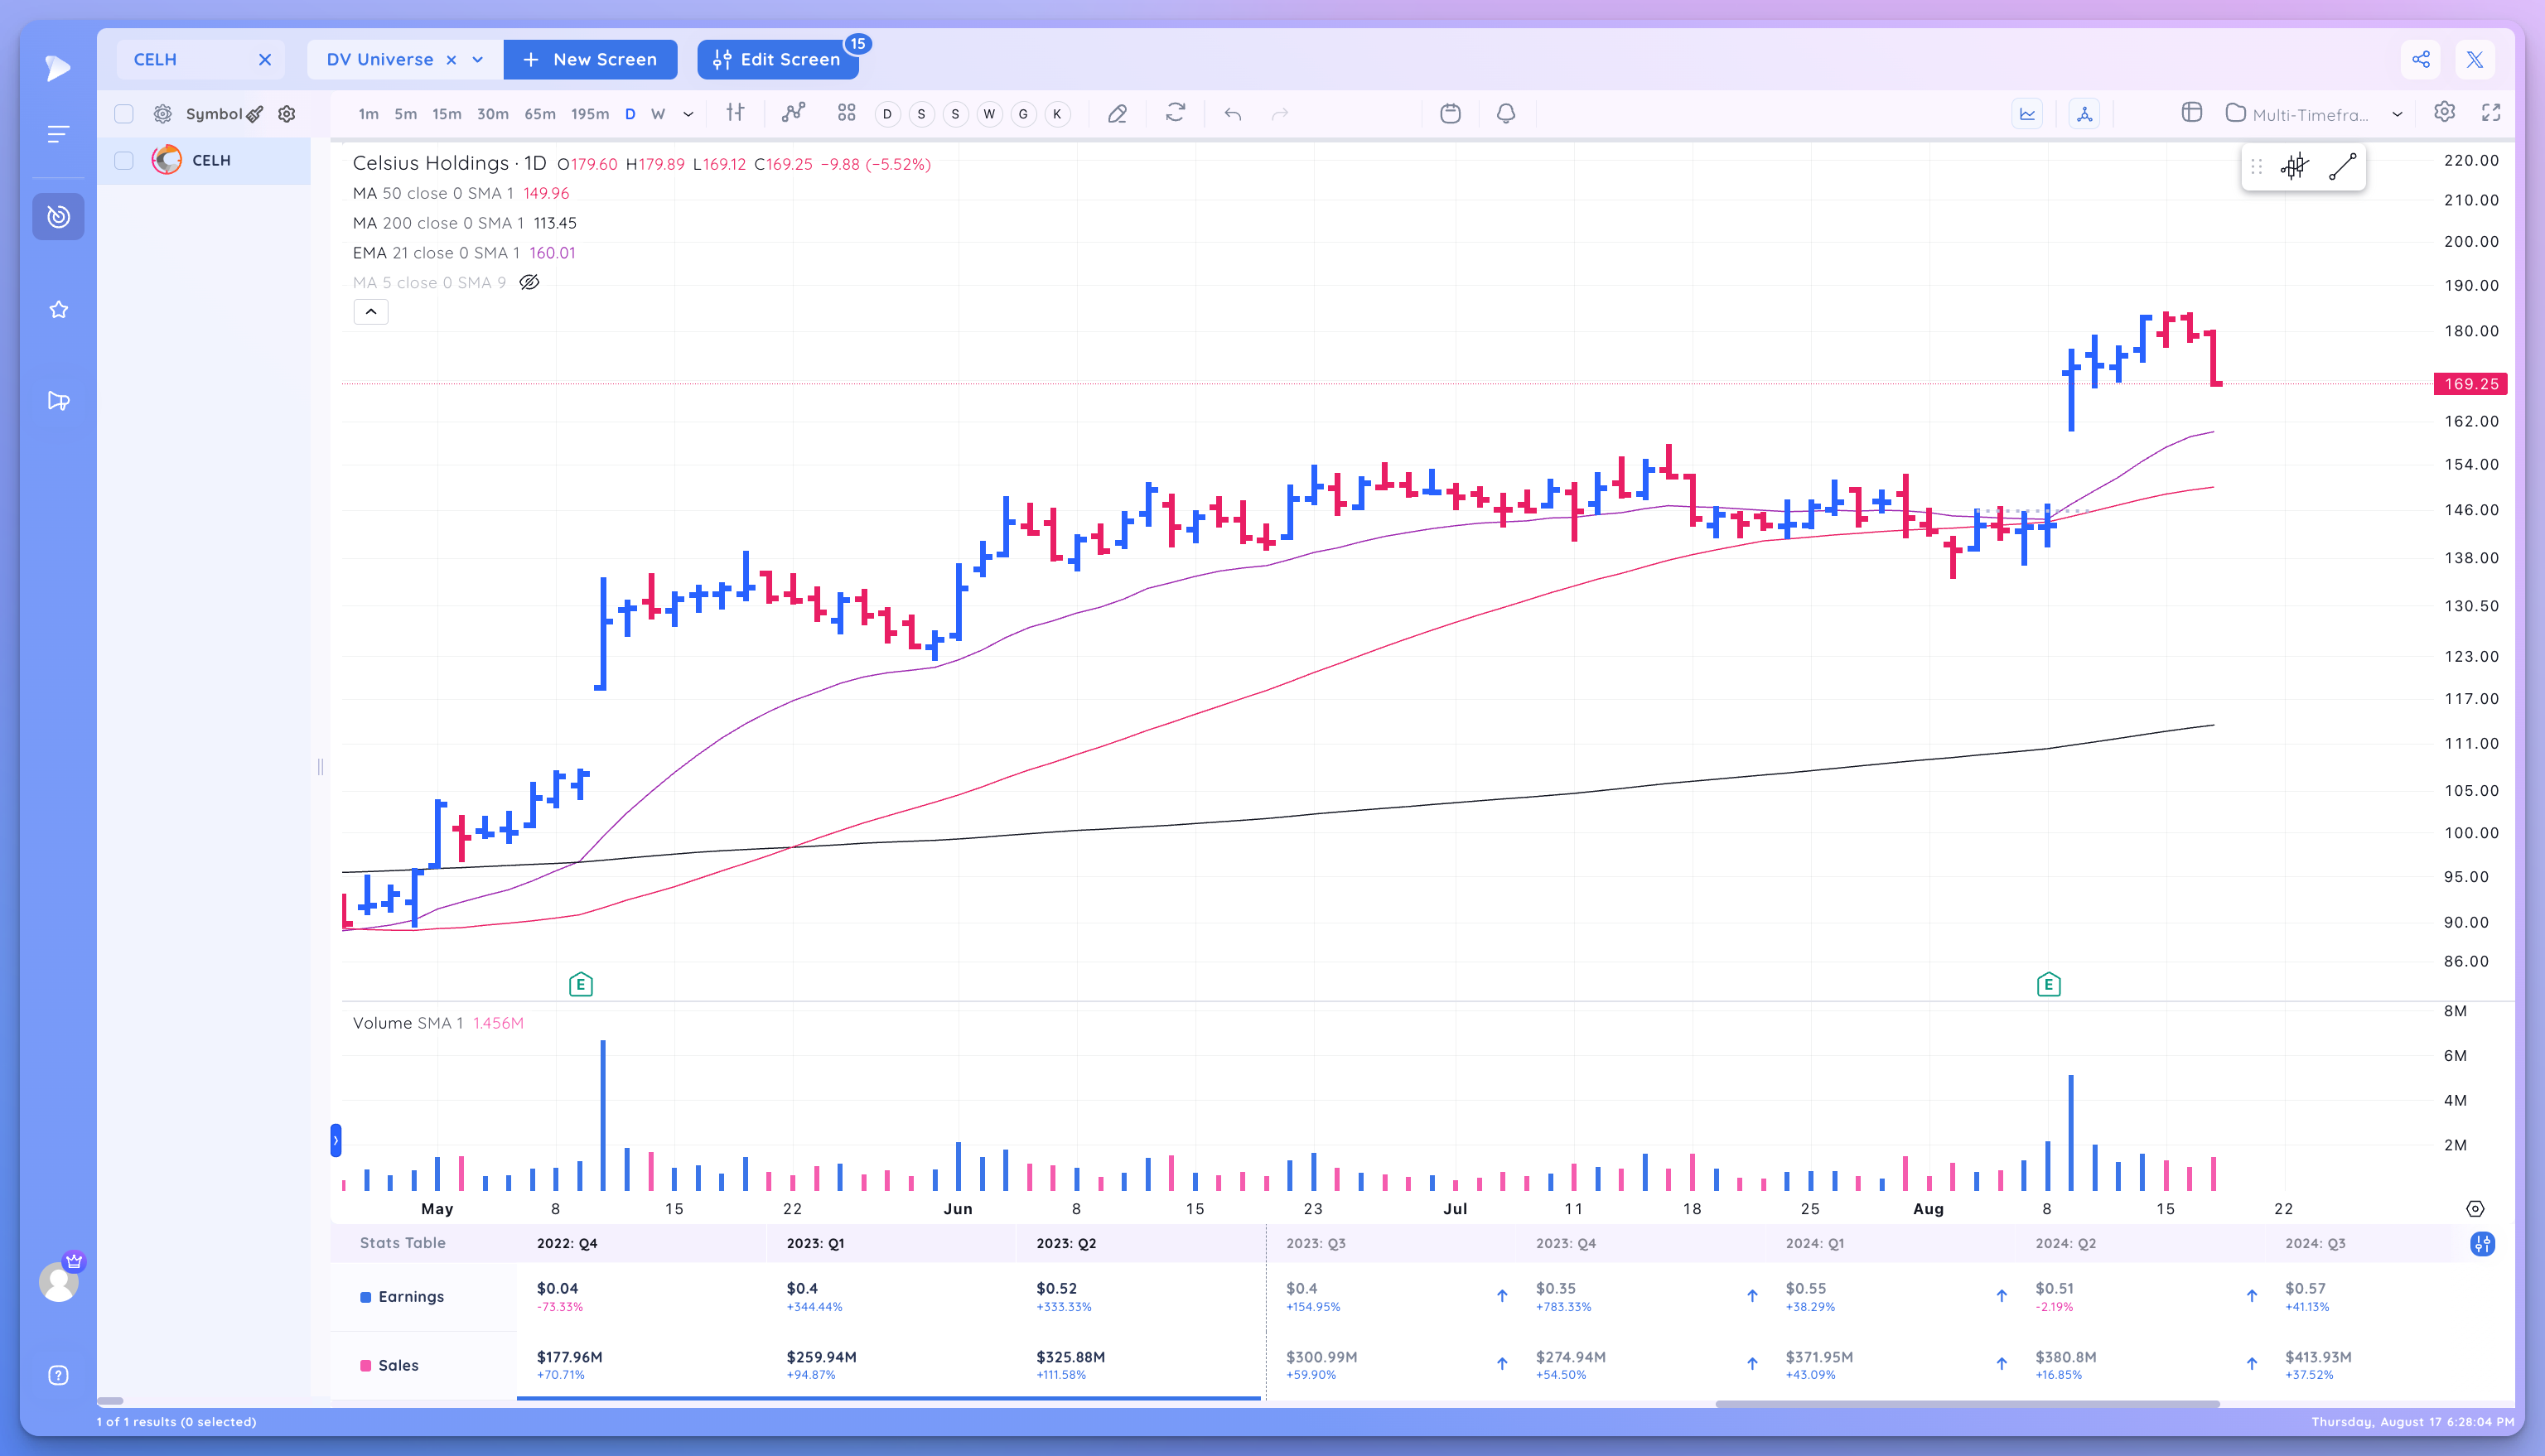Image resolution: width=2545 pixels, height=1456 pixels.
Task: Select the 15m timeframe
Action: coord(446,114)
